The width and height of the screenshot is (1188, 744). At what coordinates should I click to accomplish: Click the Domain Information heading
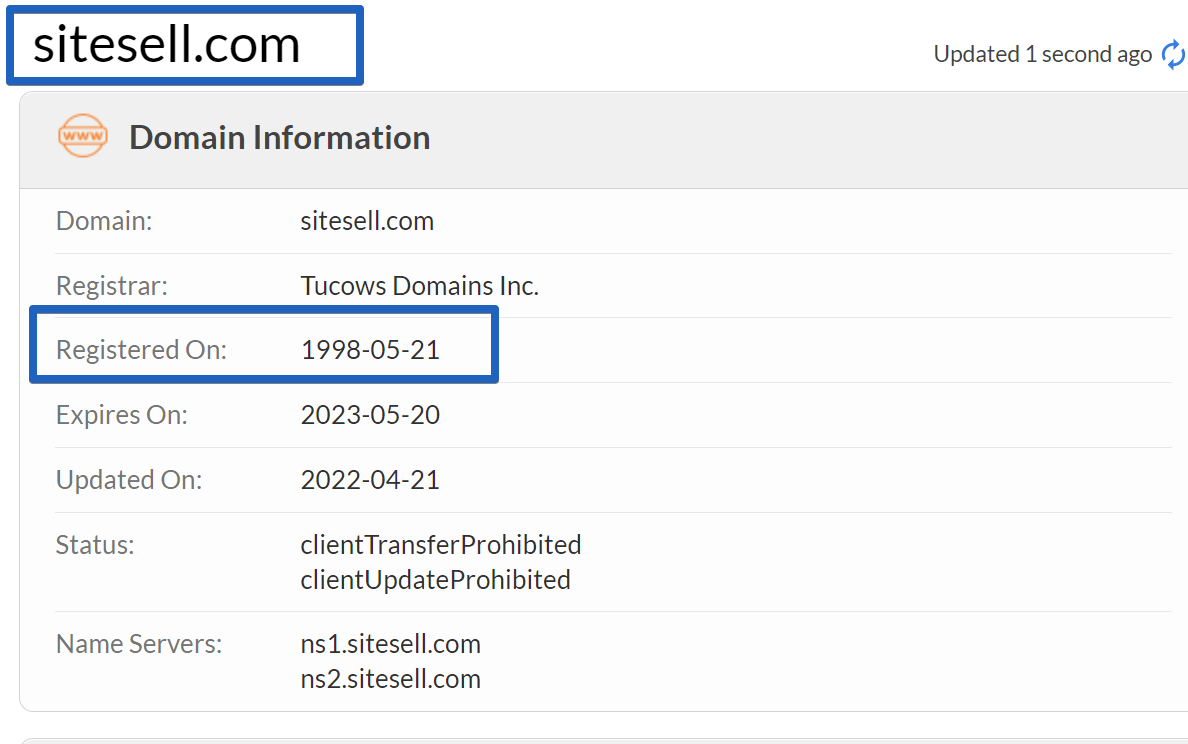pyautogui.click(x=280, y=138)
